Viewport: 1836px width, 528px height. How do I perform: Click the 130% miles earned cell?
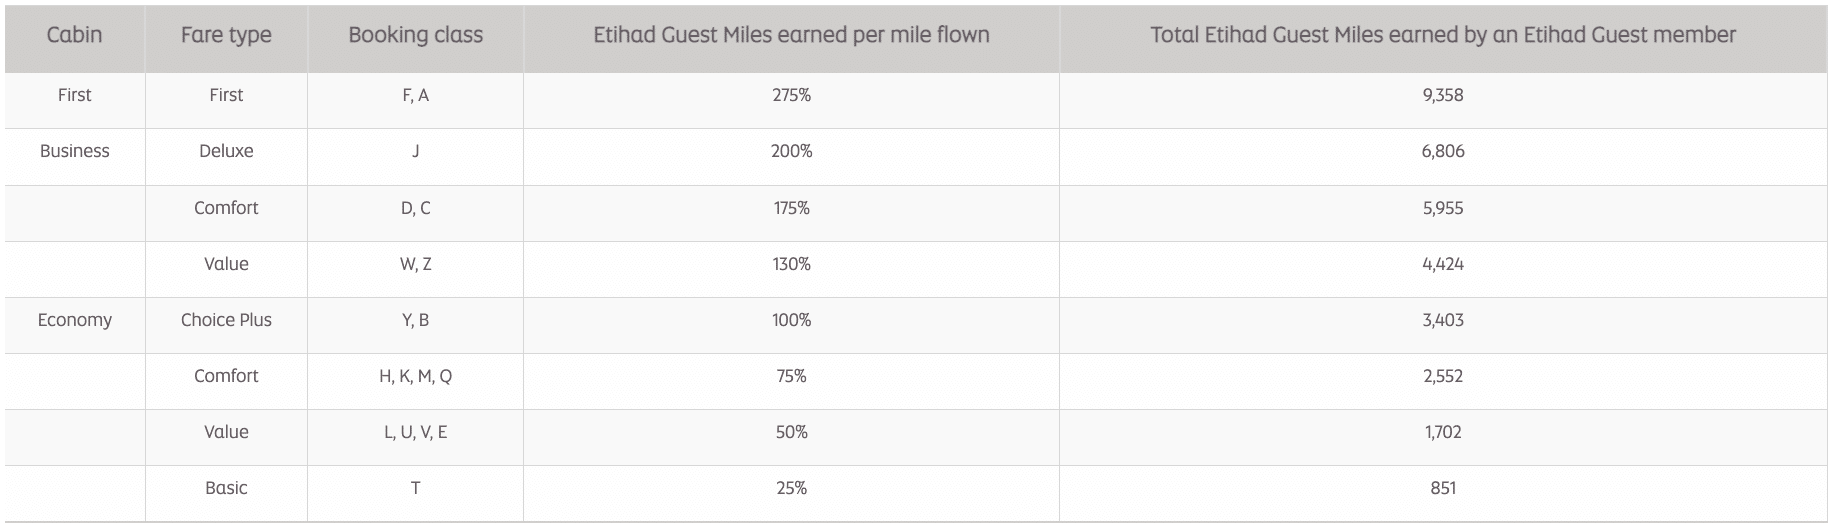point(791,264)
